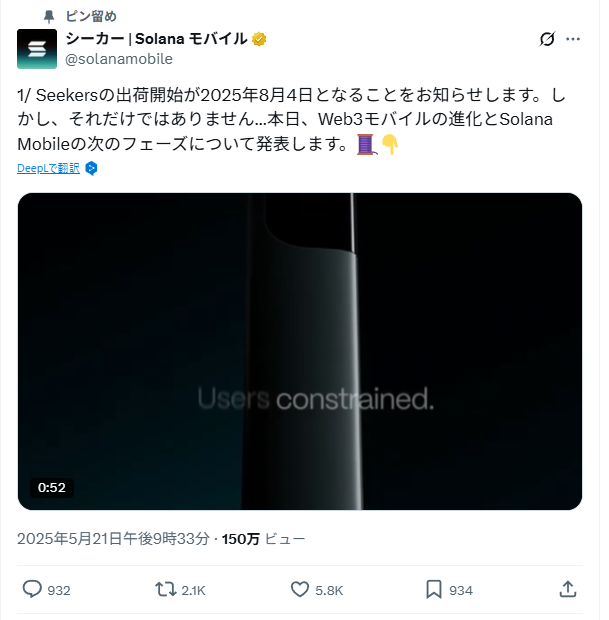The height and width of the screenshot is (620, 609).
Task: Click the 2025年5月21日 post timestamp
Action: click(x=113, y=539)
